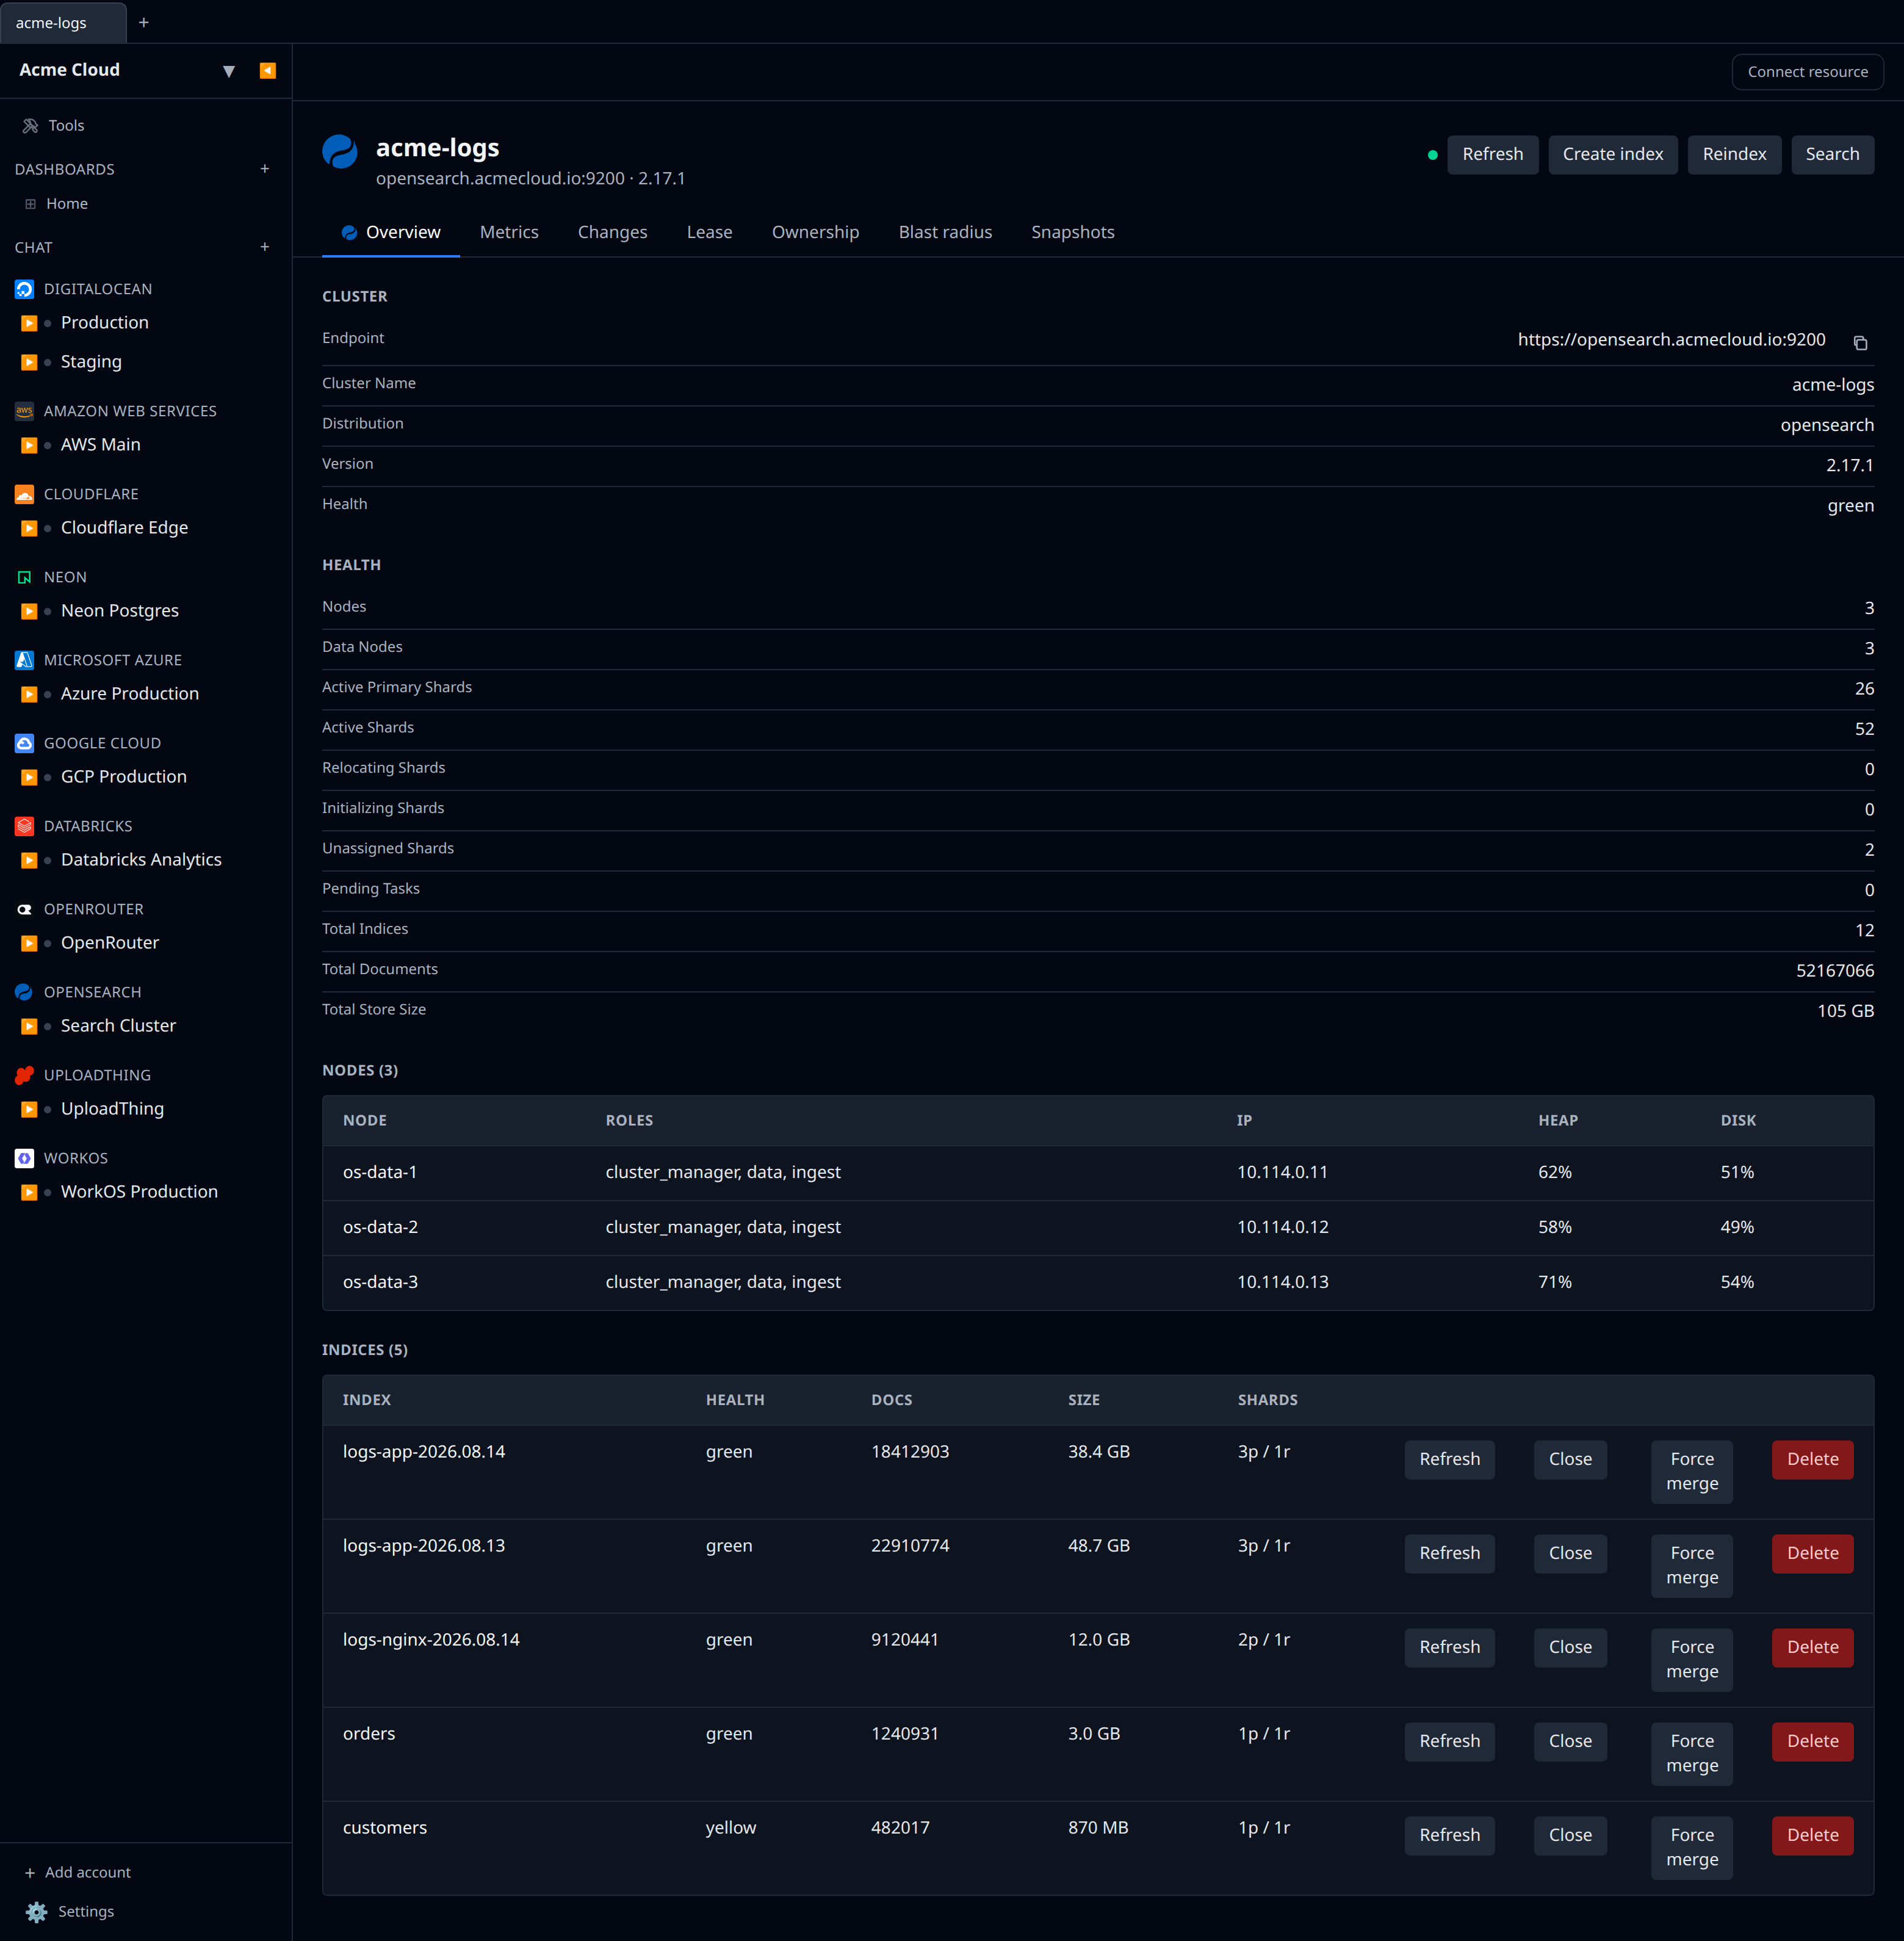
Task: Click Add account in sidebar
Action: [78, 1872]
